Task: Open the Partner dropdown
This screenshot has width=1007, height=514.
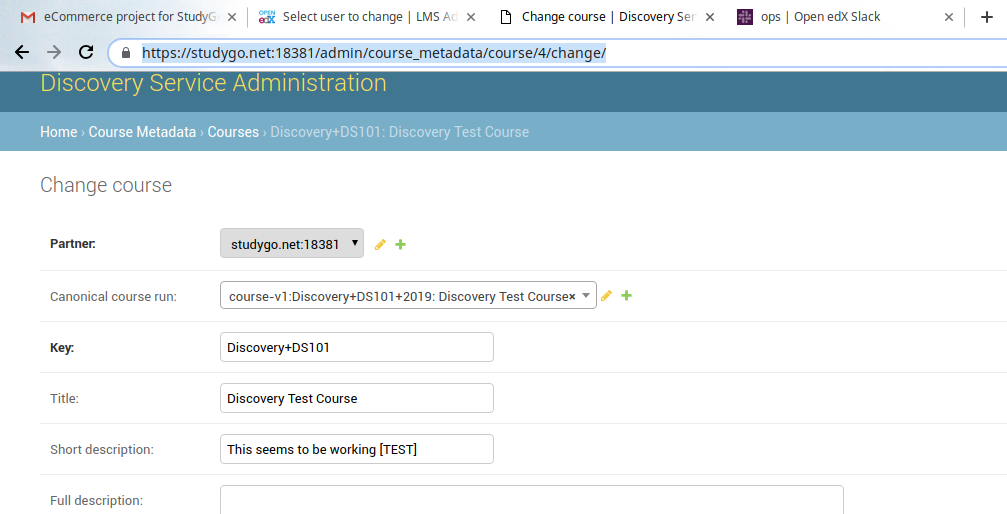Action: click(291, 244)
